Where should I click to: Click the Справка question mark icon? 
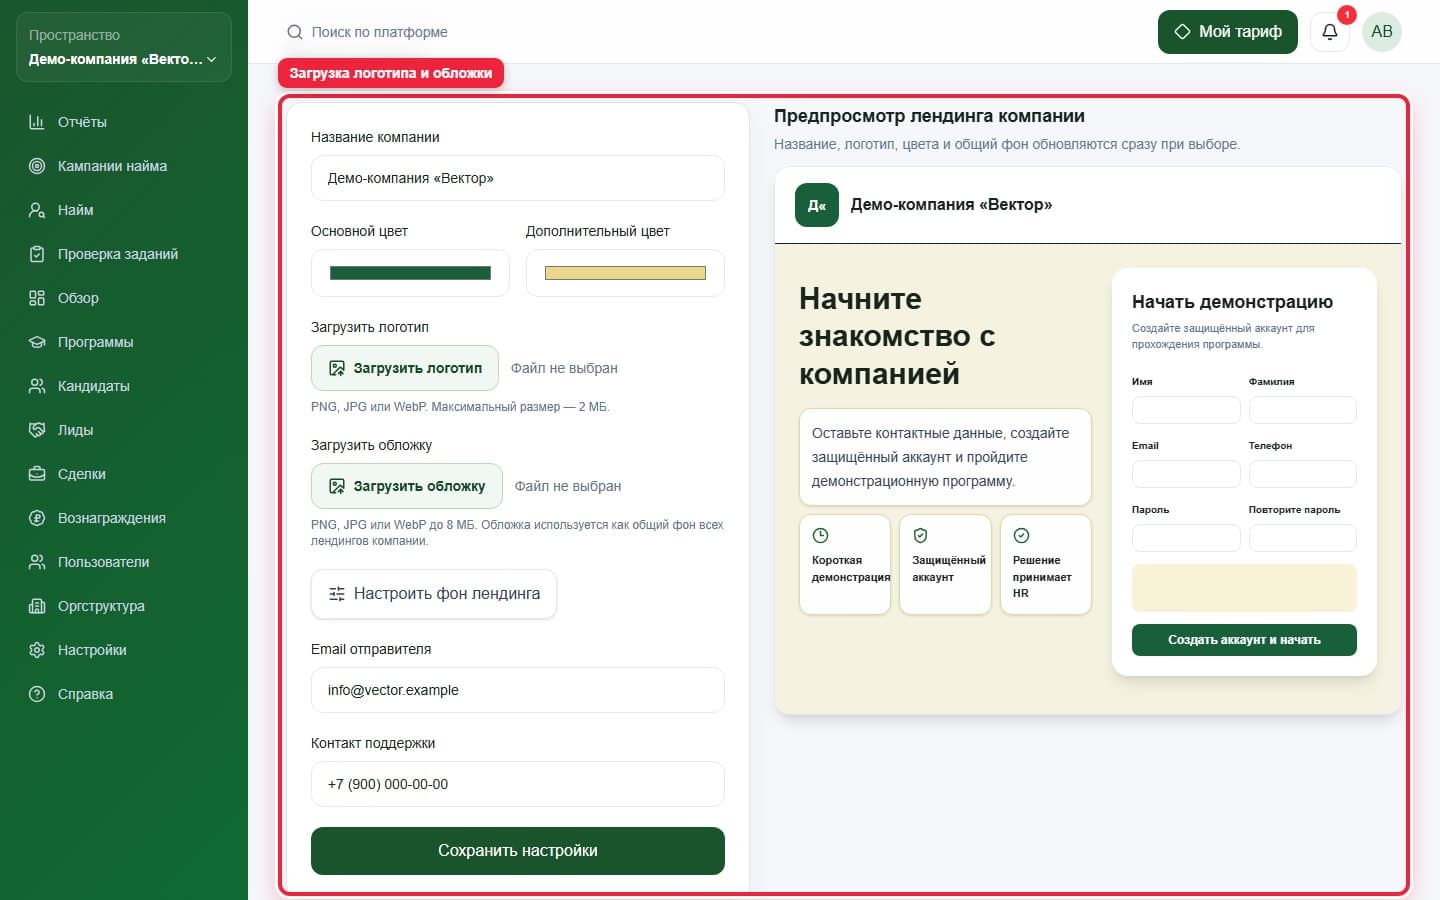pos(37,694)
